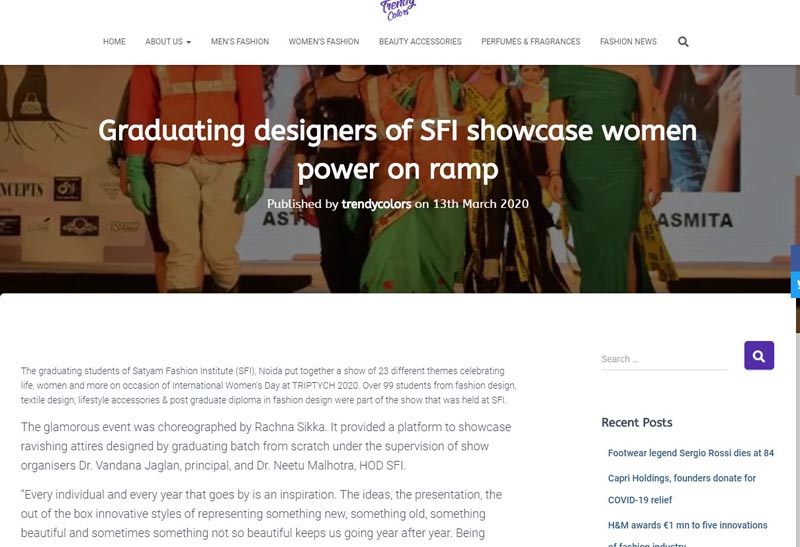Read H&M awards €1 mn post
The image size is (800, 547).
[x=690, y=526]
